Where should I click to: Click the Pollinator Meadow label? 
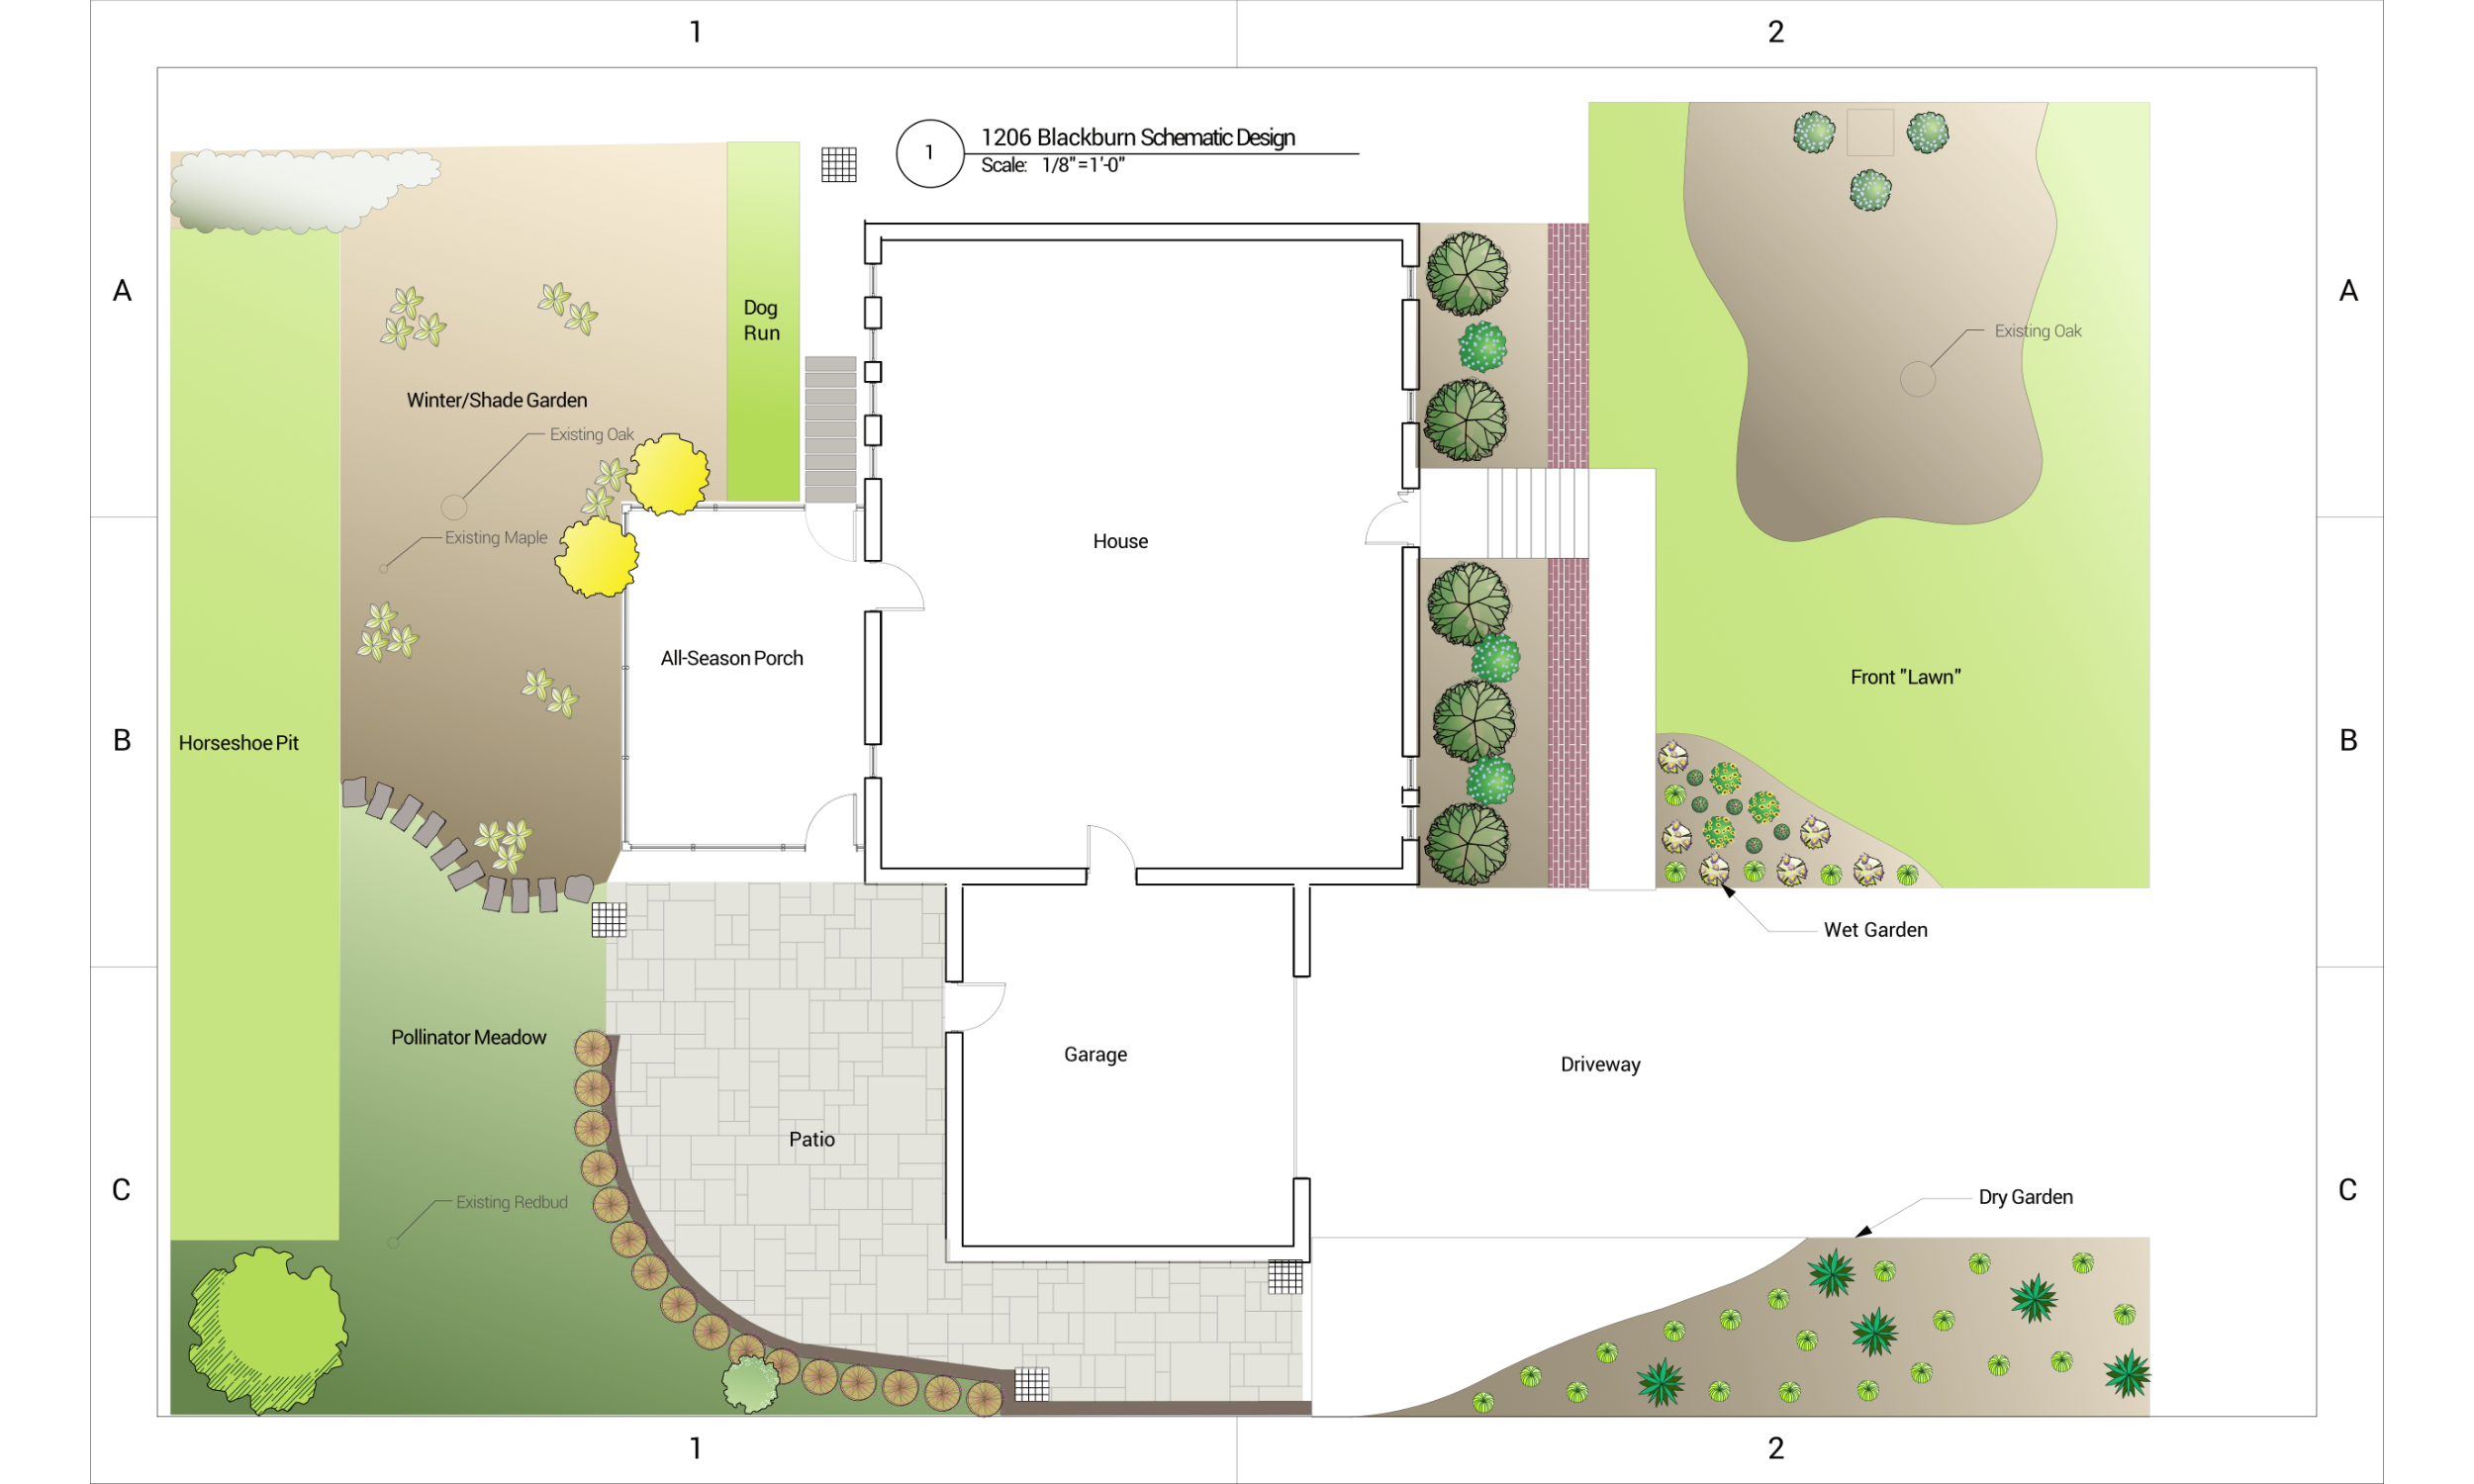click(x=468, y=1037)
